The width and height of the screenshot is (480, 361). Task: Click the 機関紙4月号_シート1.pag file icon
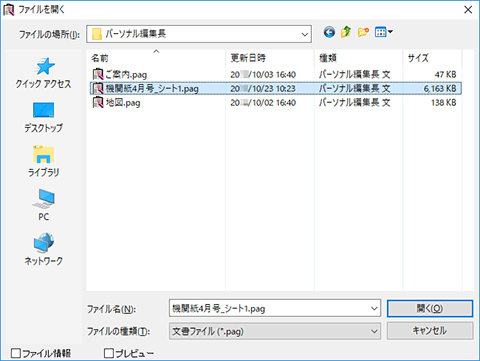[x=98, y=88]
